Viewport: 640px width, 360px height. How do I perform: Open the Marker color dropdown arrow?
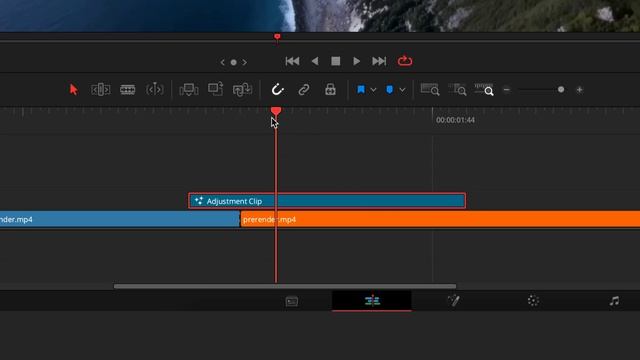click(x=402, y=90)
